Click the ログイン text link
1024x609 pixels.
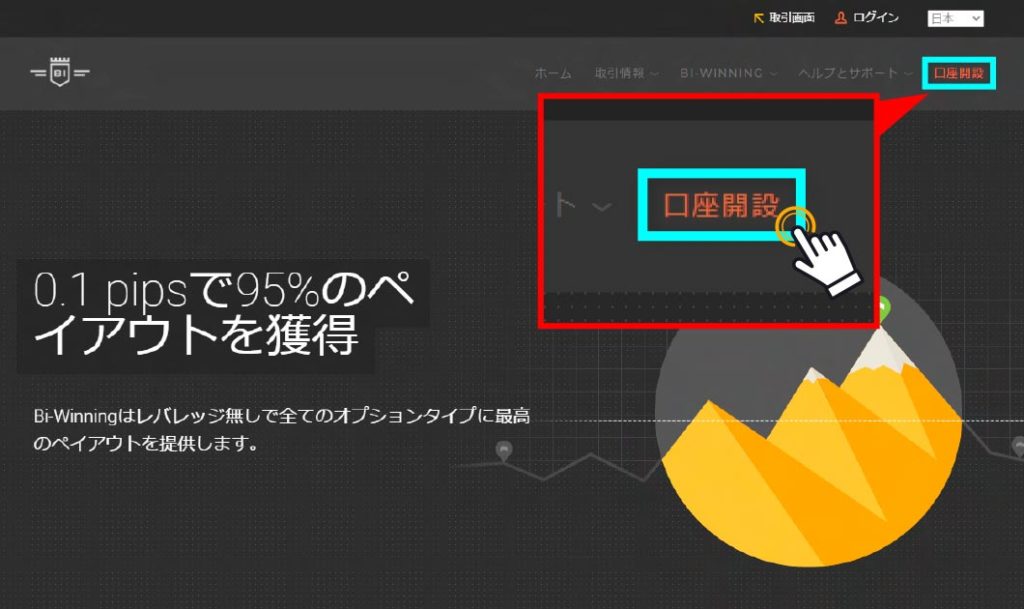[x=876, y=18]
